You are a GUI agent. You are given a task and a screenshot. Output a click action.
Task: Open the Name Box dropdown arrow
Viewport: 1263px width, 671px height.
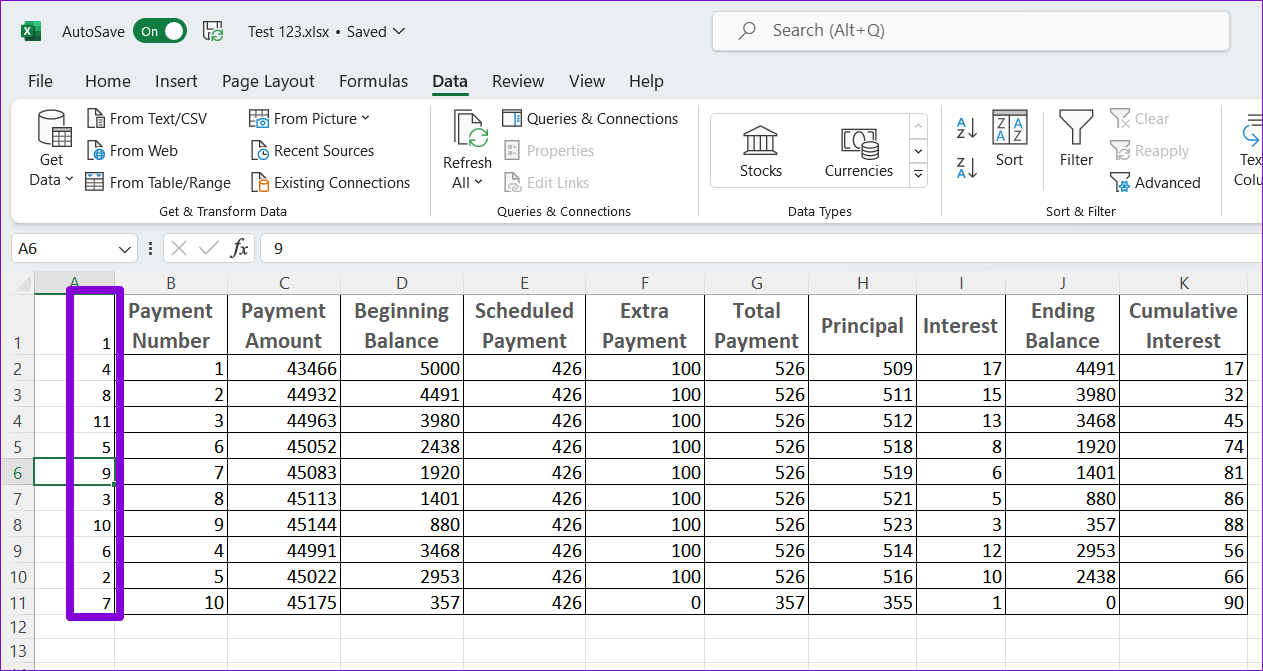[125, 249]
